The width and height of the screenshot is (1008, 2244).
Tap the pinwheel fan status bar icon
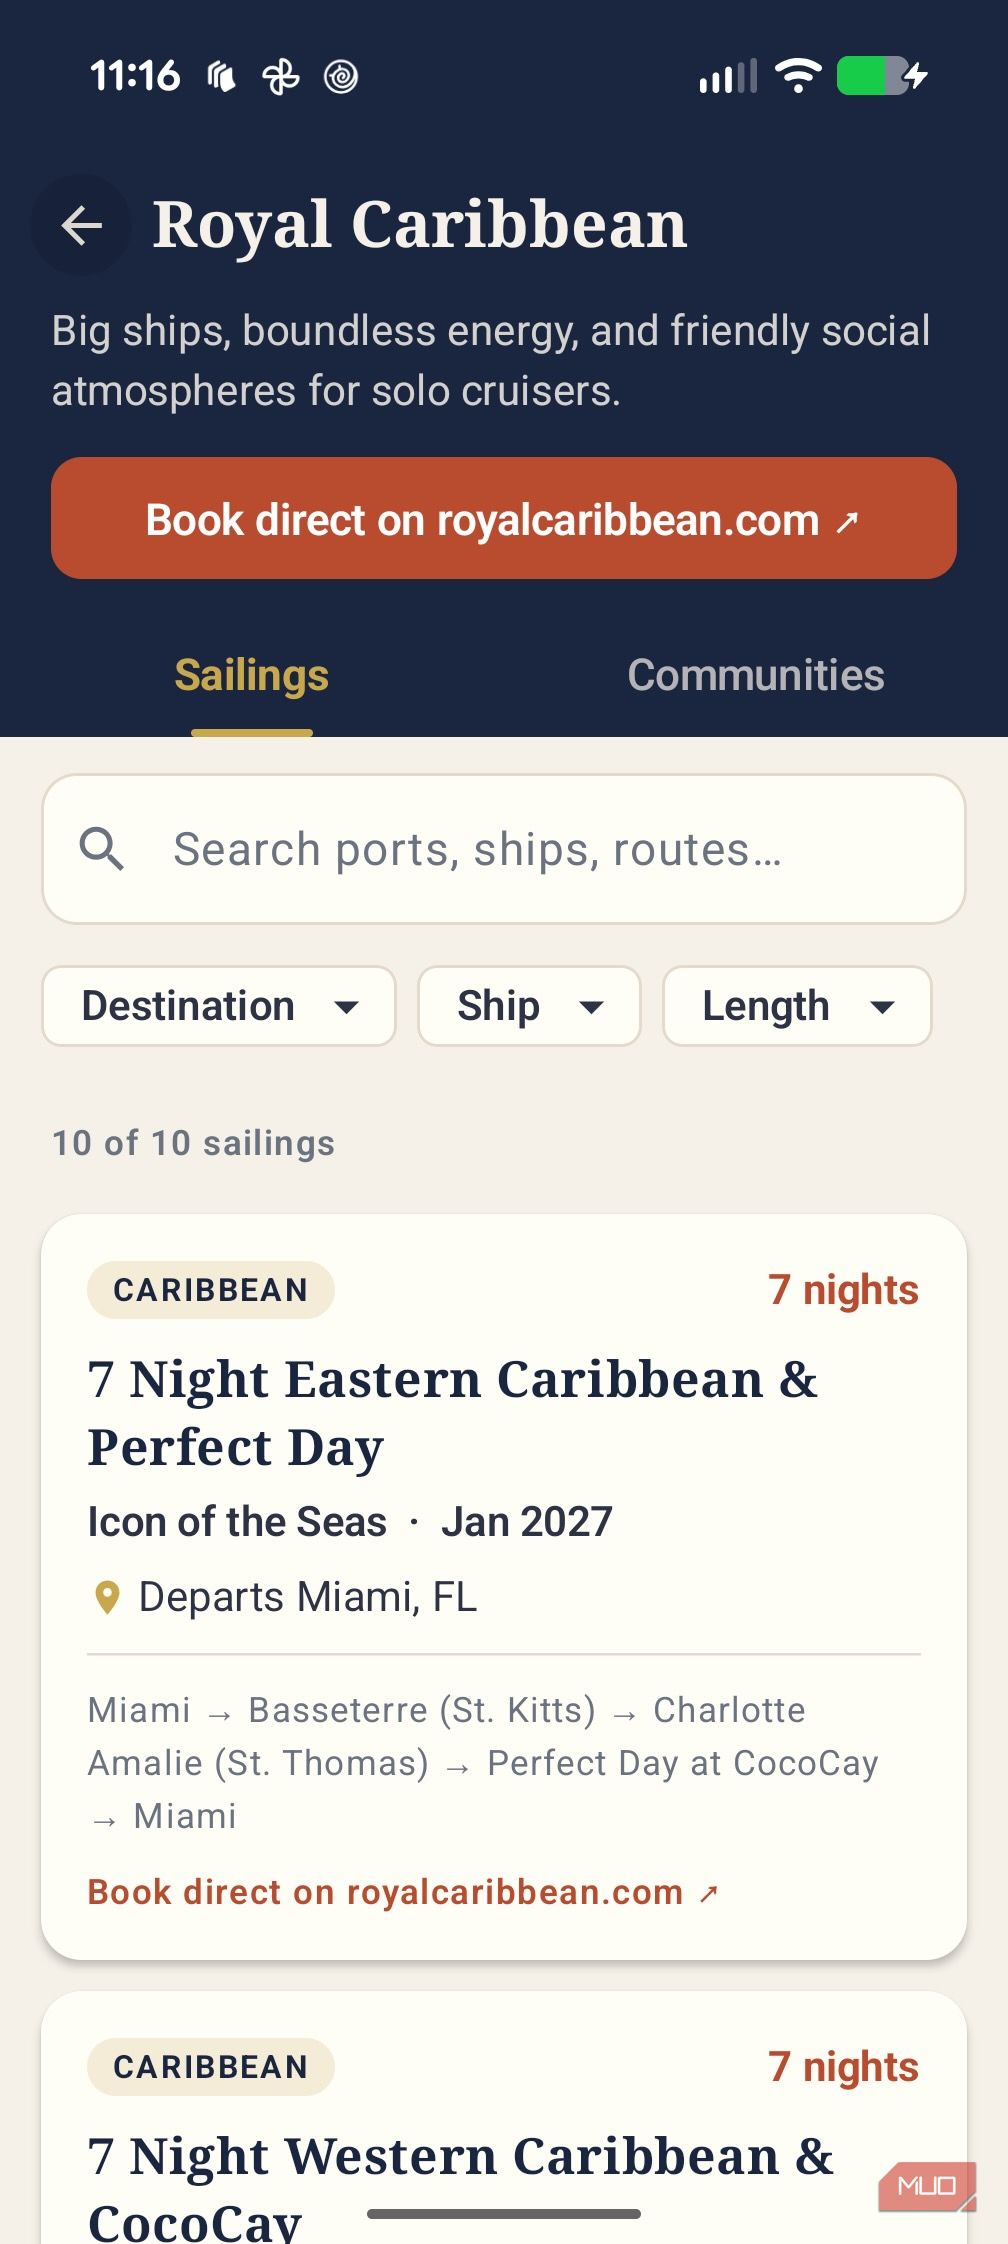click(281, 77)
